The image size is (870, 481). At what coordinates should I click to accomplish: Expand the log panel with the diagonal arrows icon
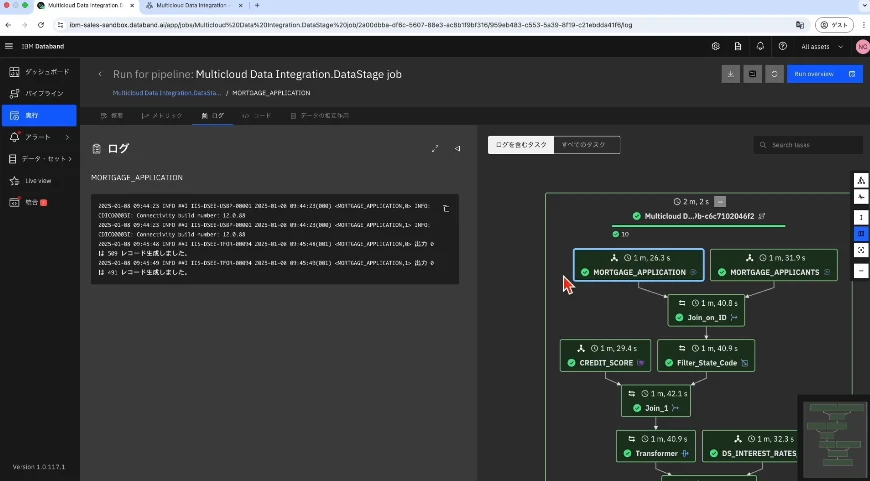(435, 148)
